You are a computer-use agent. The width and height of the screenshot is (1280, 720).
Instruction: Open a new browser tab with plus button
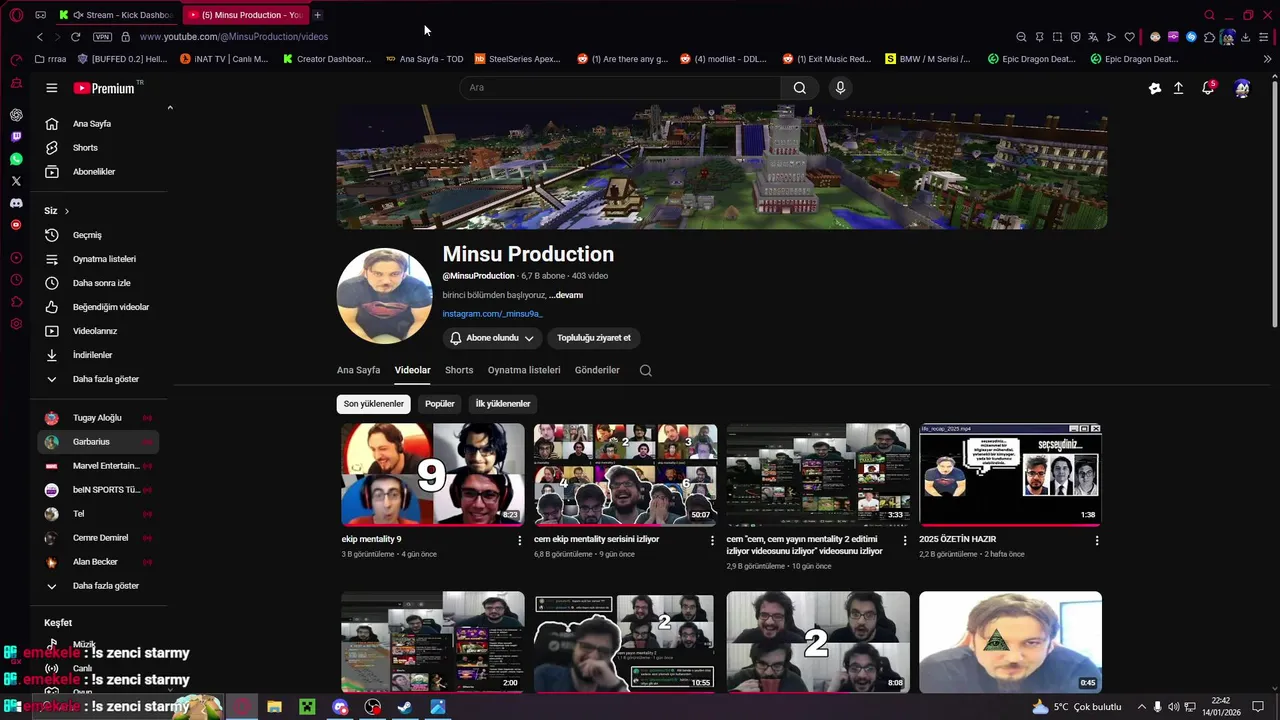(x=317, y=15)
